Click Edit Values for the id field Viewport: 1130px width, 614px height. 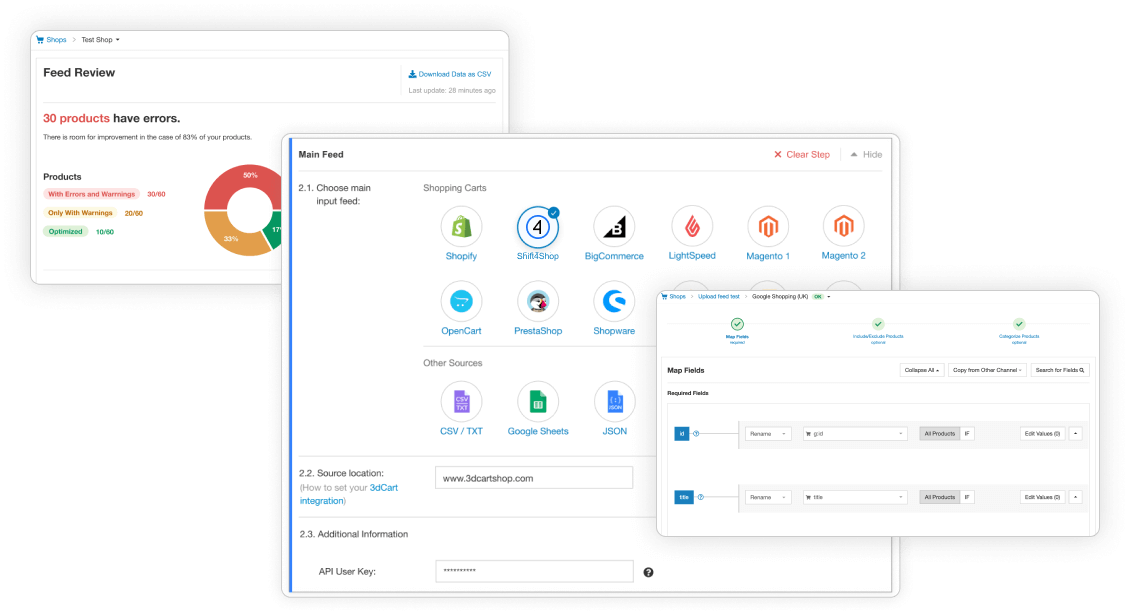click(1042, 434)
